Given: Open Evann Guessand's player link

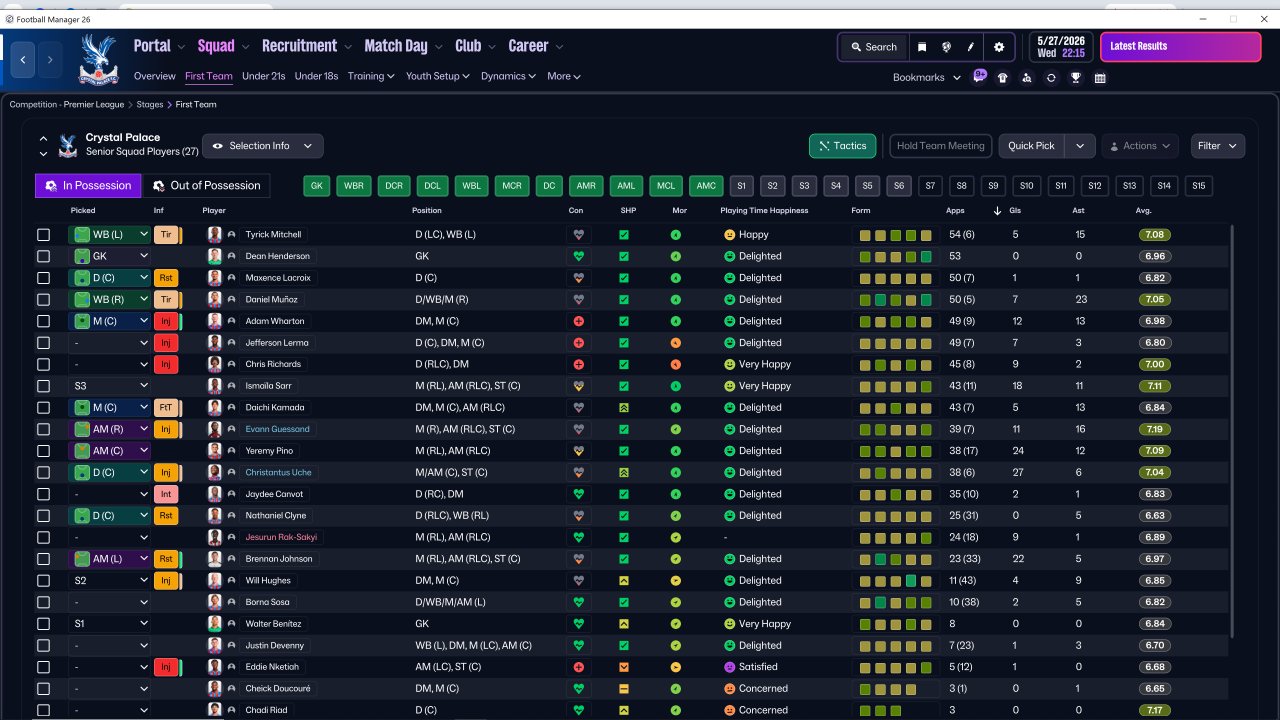Looking at the screenshot, I should click(x=278, y=429).
